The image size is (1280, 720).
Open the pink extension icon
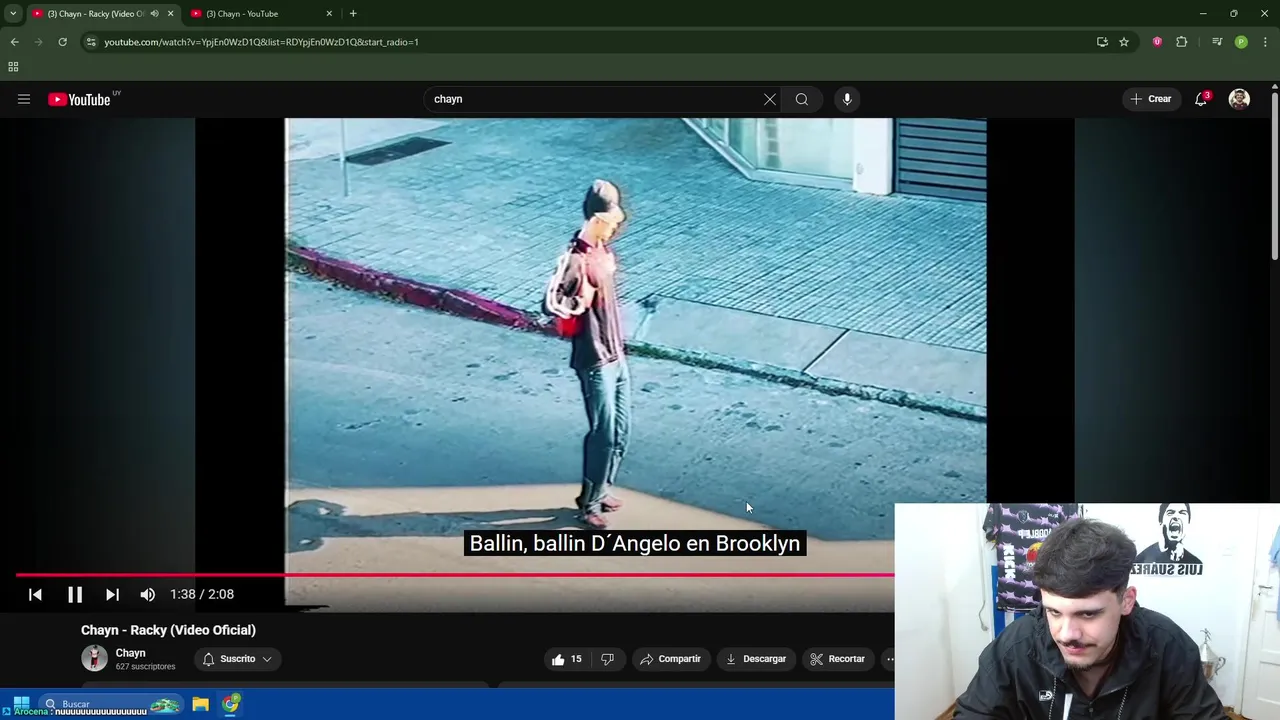pyautogui.click(x=1157, y=42)
